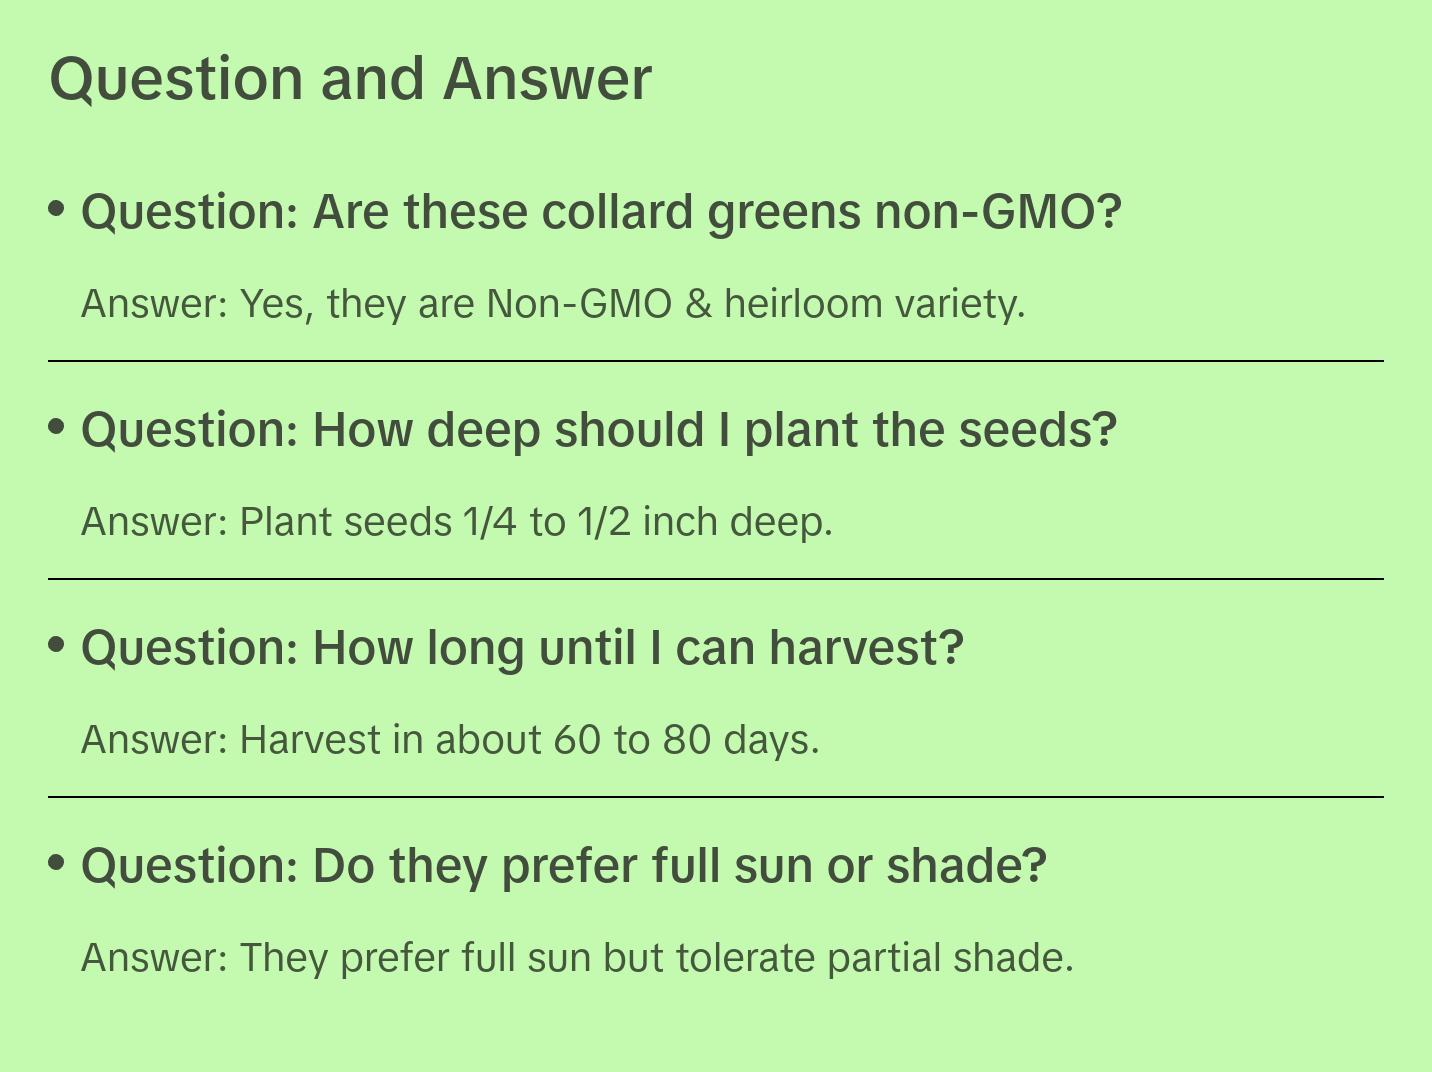Click the answer about tolerating partial shade
This screenshot has height=1072, width=1432.
(577, 957)
